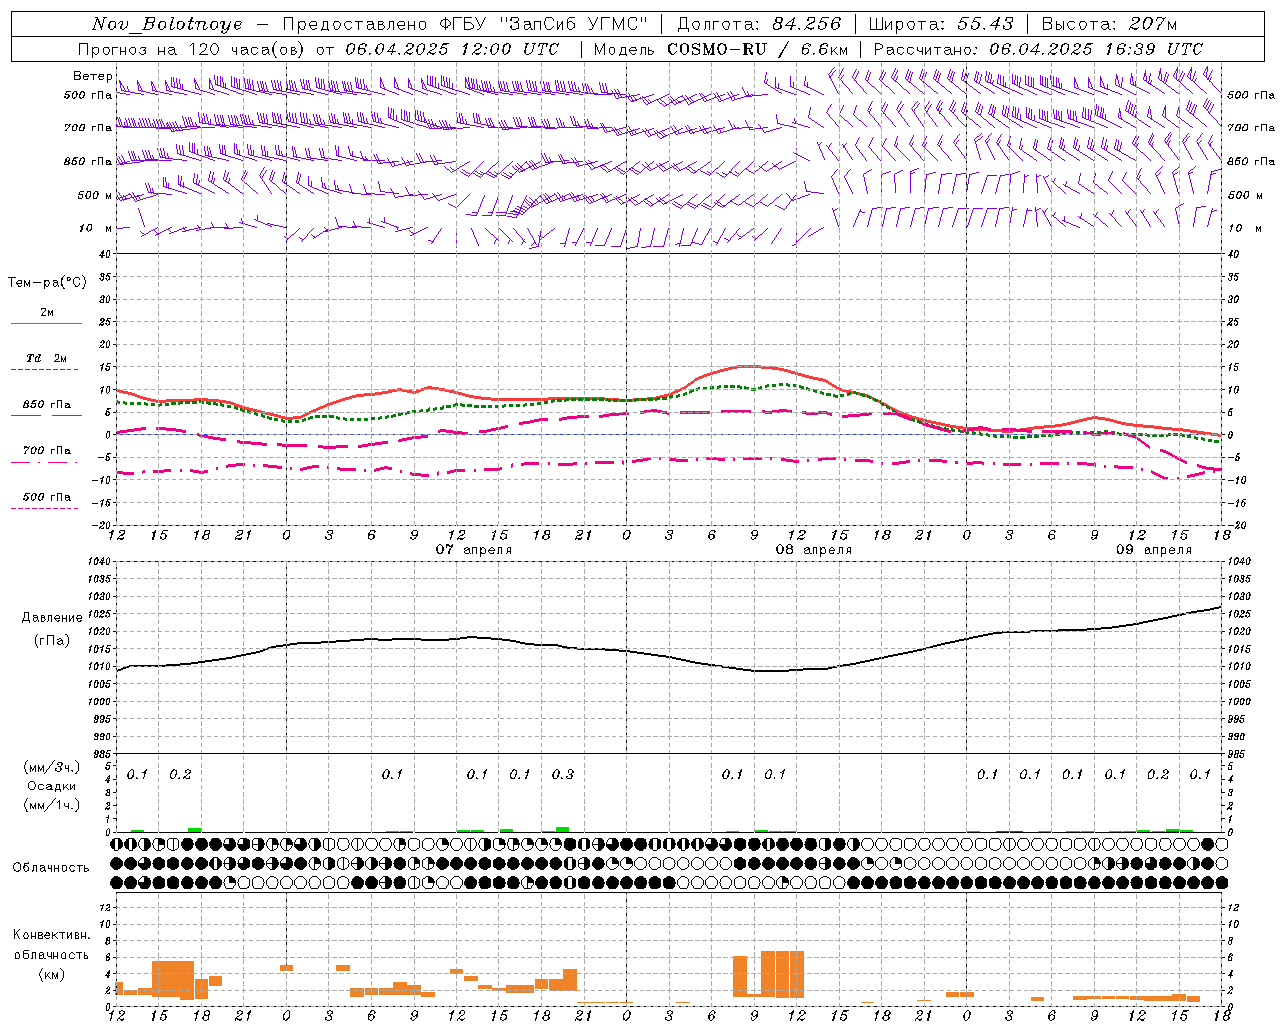Click the date label 08 апреля
Viewport: 1280px width, 1024px height.
tap(814, 549)
